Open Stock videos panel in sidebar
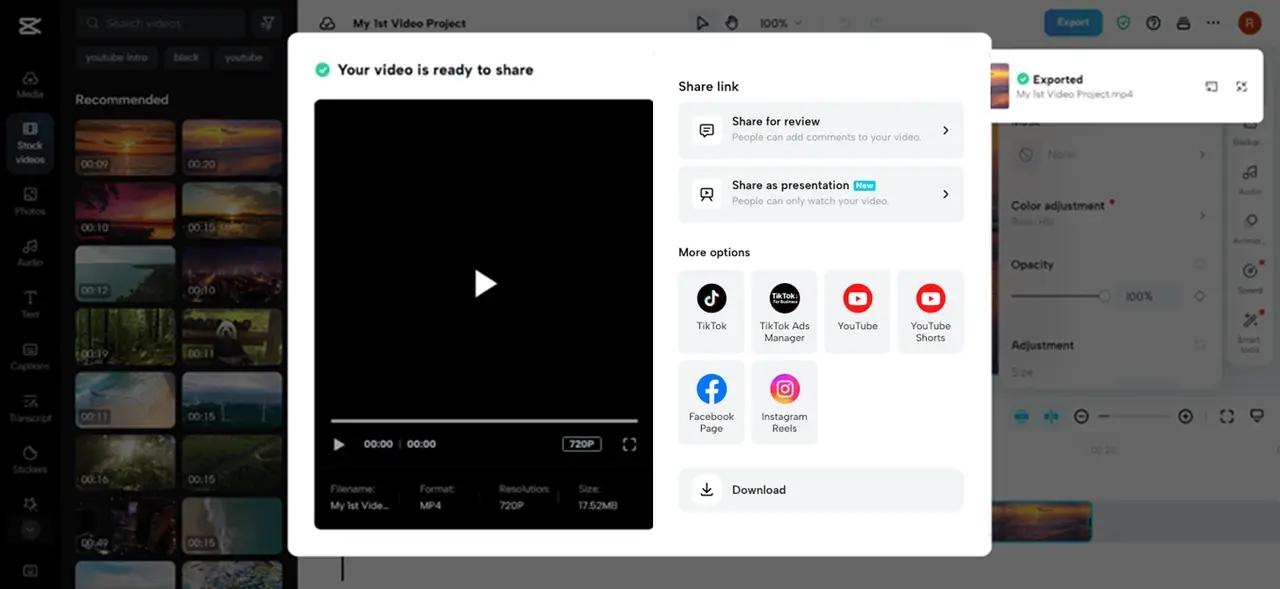 [x=30, y=143]
